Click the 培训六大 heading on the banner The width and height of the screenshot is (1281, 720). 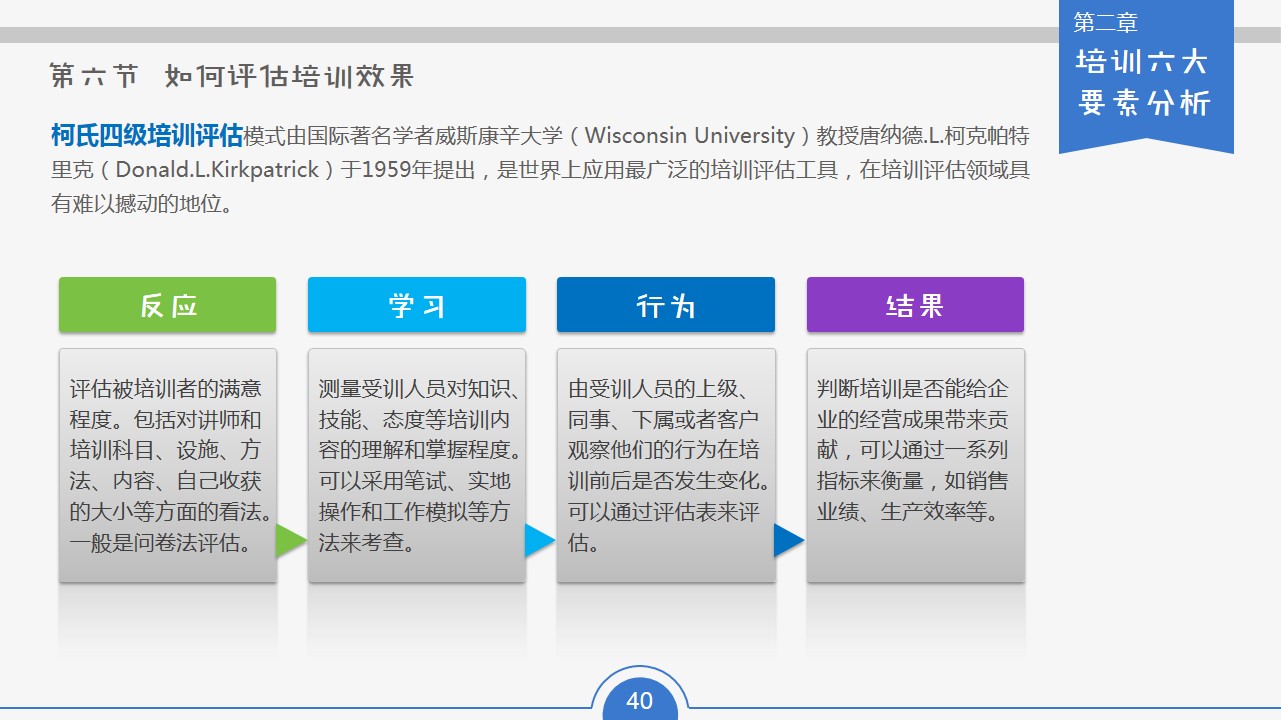1142,62
